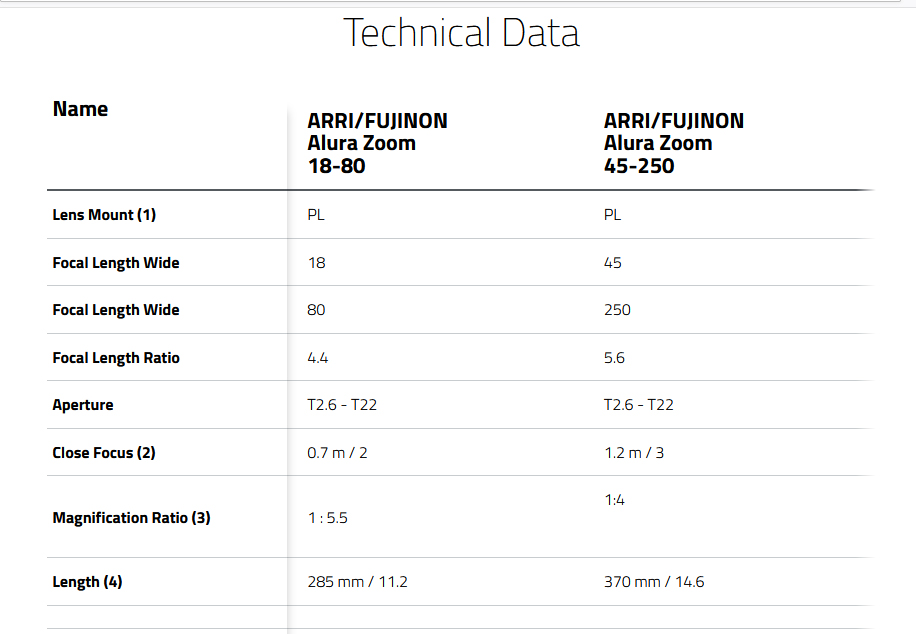Click the Close Focus (2) label

[104, 453]
